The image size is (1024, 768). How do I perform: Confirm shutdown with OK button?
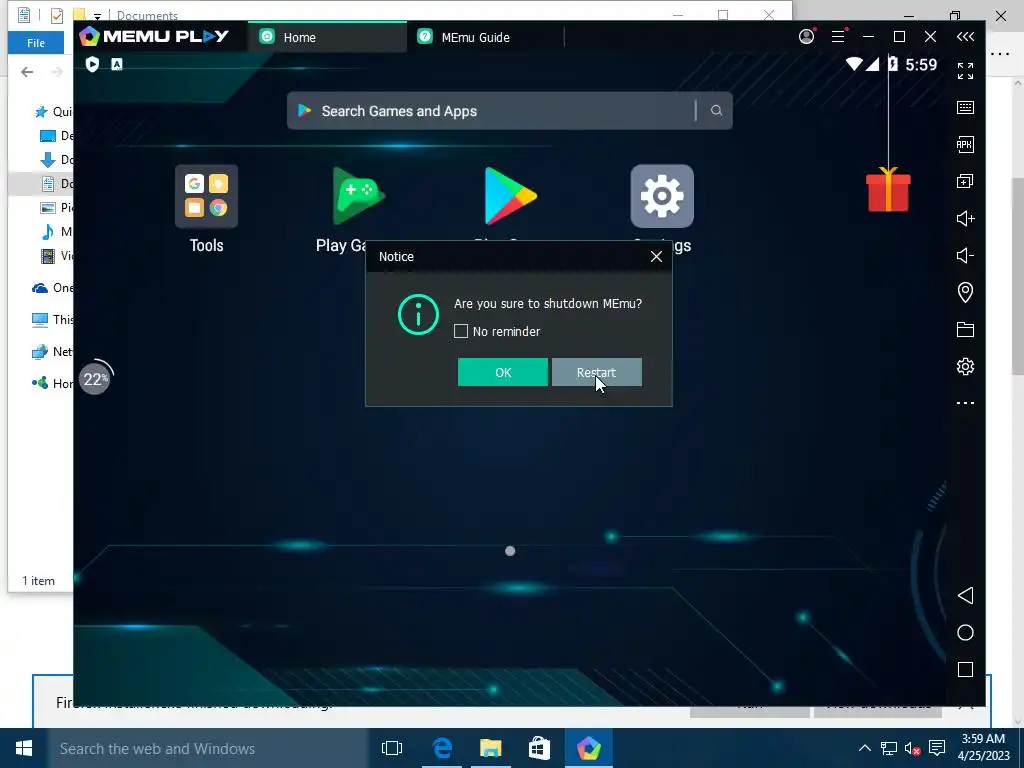click(x=503, y=372)
